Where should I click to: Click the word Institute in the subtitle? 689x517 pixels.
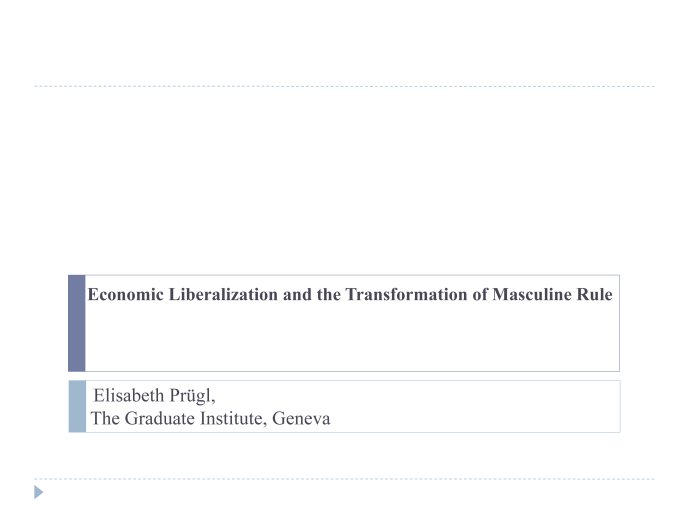[x=233, y=418]
